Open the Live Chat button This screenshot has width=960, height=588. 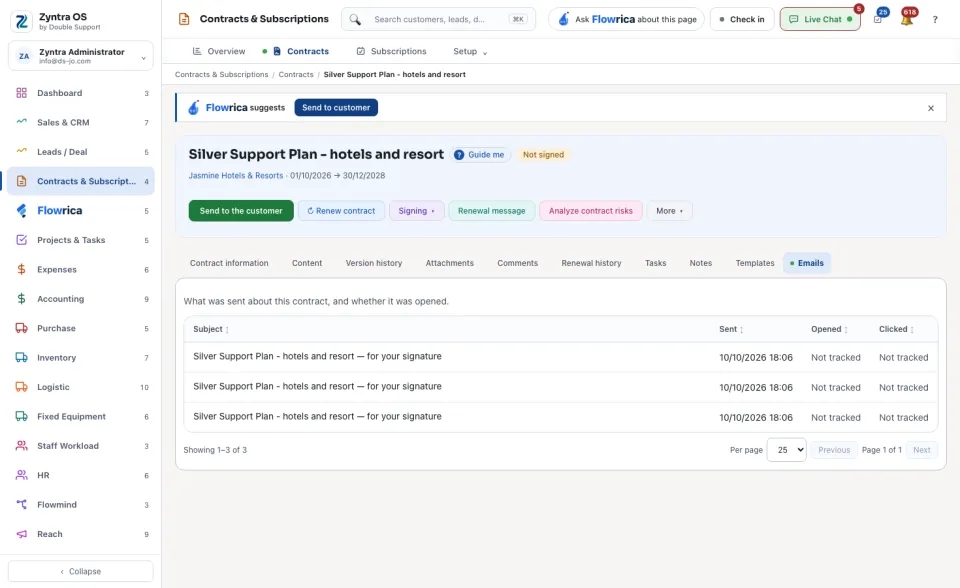tap(820, 20)
